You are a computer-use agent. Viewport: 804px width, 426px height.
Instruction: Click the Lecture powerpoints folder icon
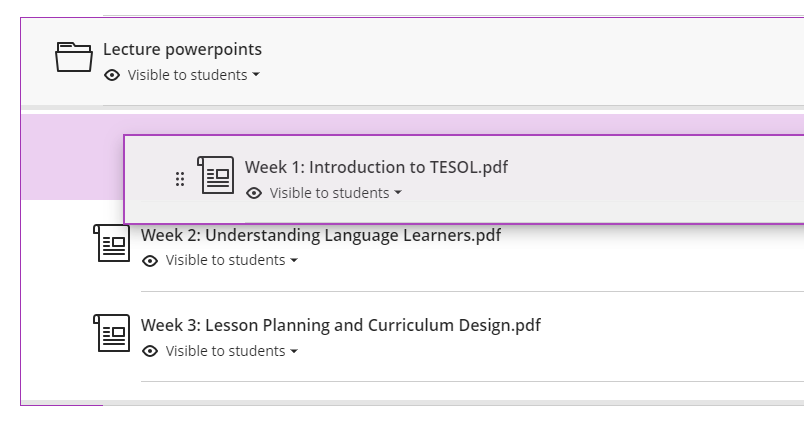click(x=74, y=57)
